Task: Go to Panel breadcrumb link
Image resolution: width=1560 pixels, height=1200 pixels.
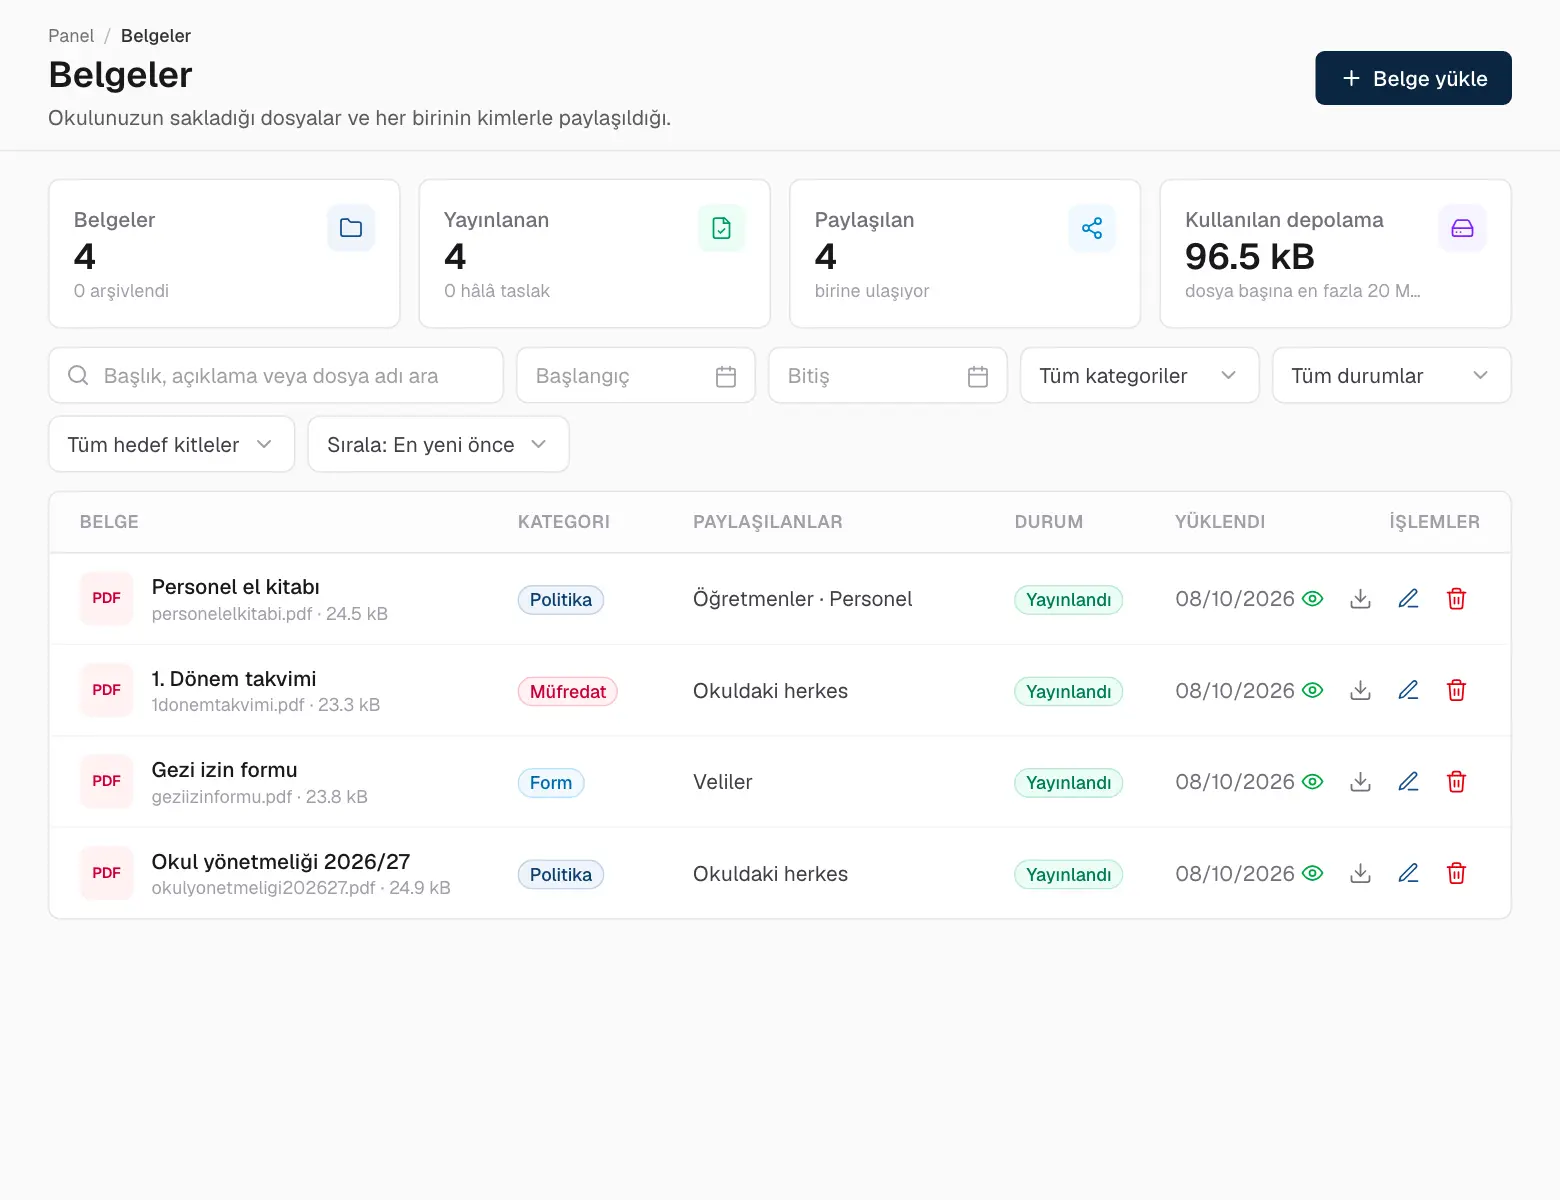Action: click(71, 36)
